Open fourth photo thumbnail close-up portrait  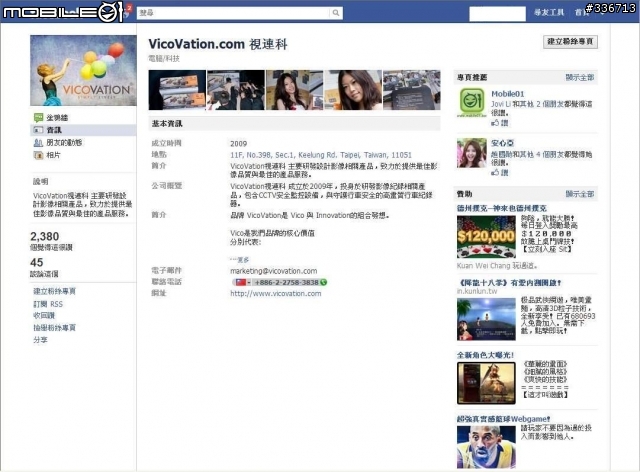pyautogui.click(x=353, y=90)
